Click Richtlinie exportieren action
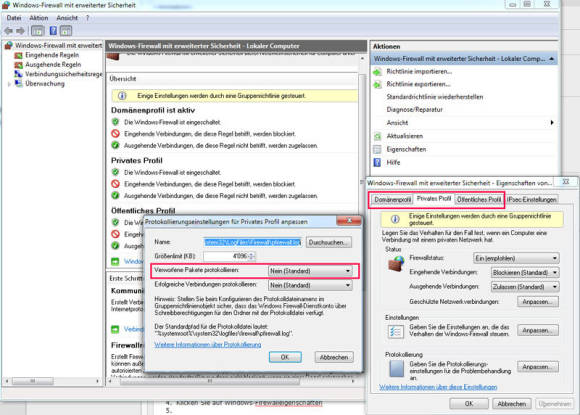 click(x=418, y=84)
